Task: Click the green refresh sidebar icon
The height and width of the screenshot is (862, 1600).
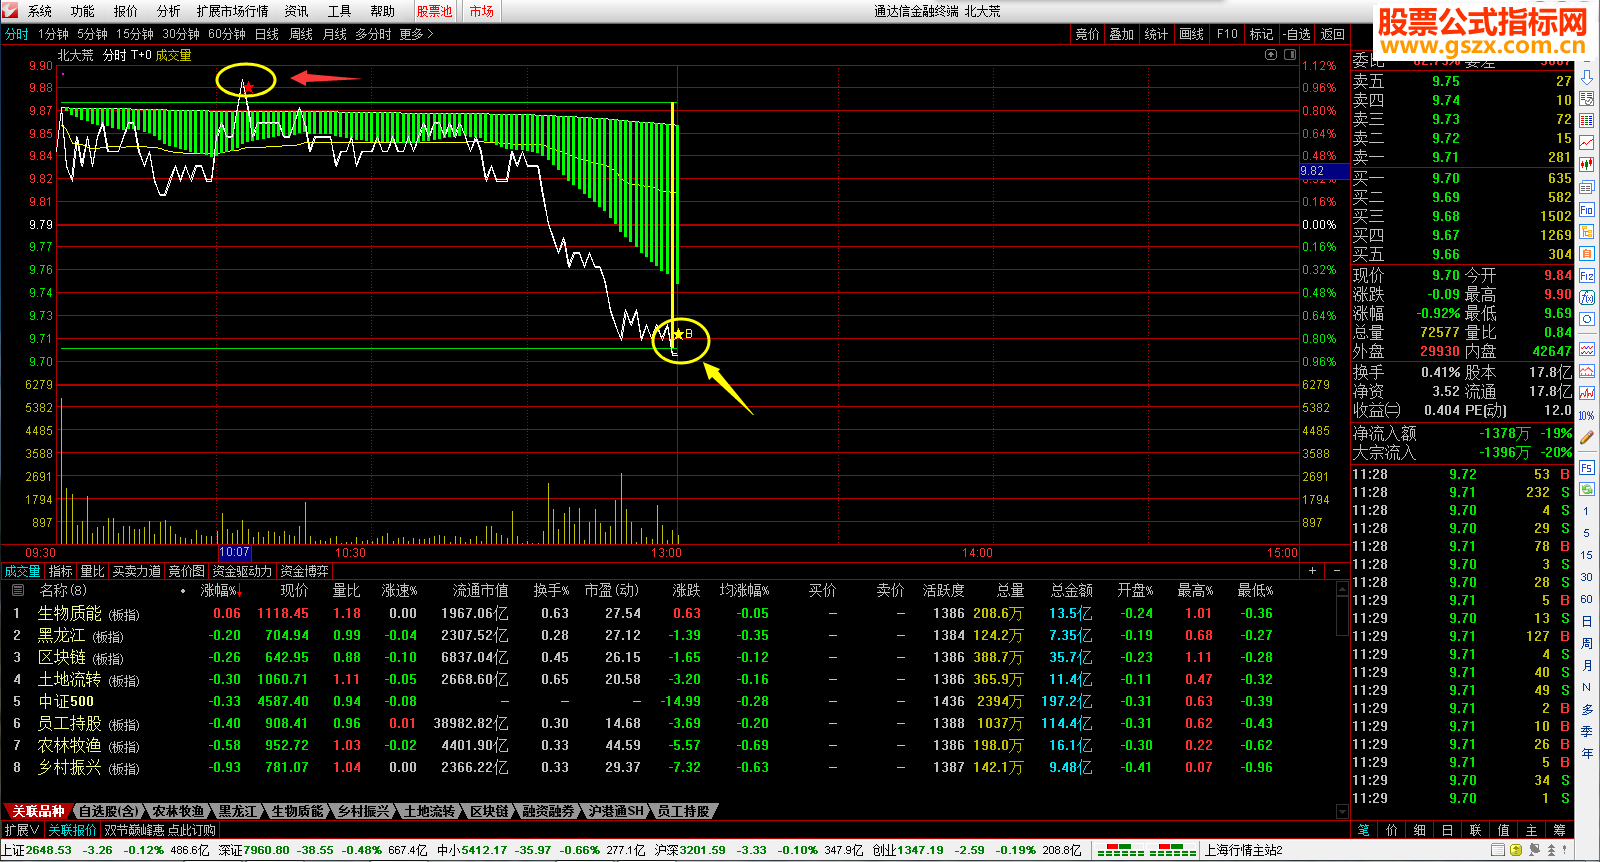Action: point(1587,489)
